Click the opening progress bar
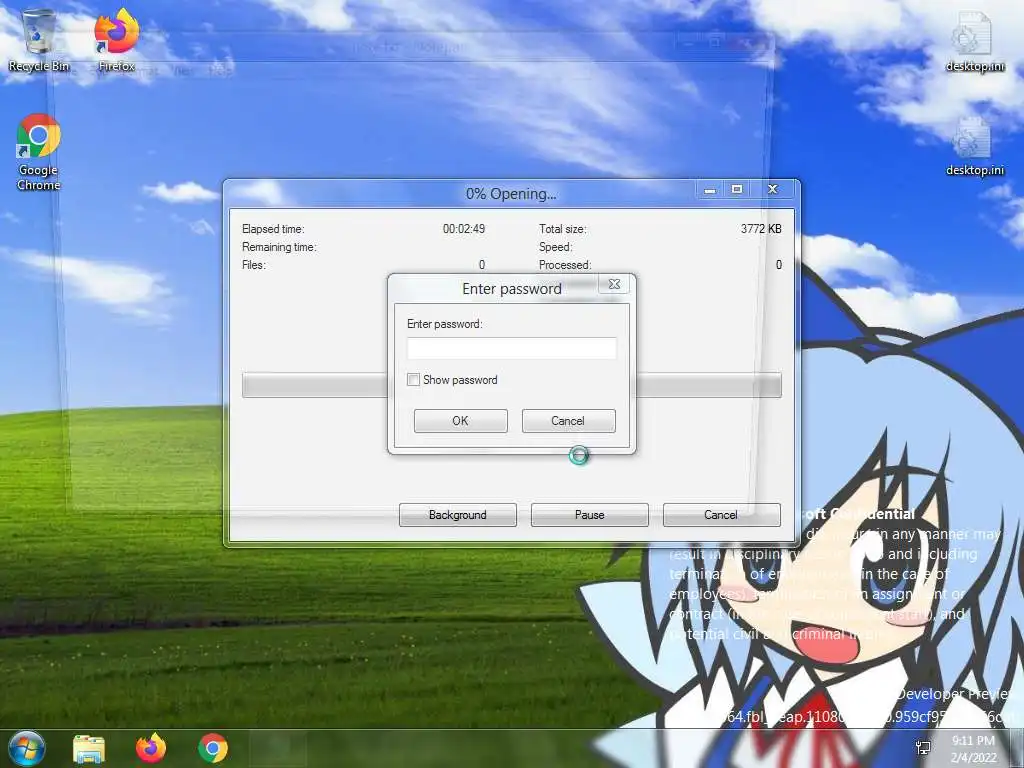The width and height of the screenshot is (1024, 768). point(511,385)
